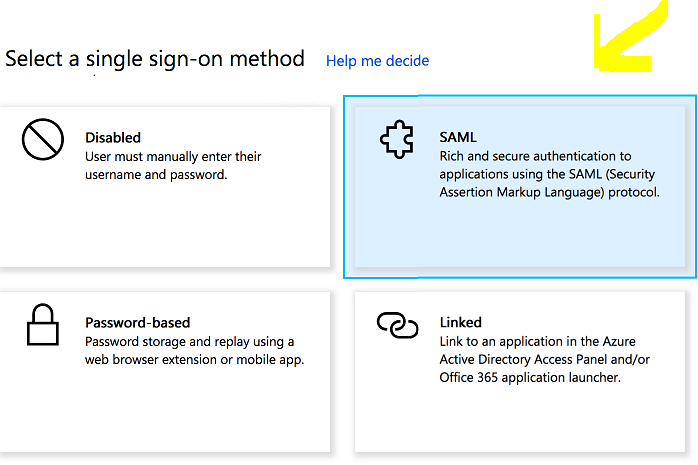Screen dimensions: 698x465
Task: Click the Disabled prohibition circle icon
Action: pyautogui.click(x=43, y=139)
